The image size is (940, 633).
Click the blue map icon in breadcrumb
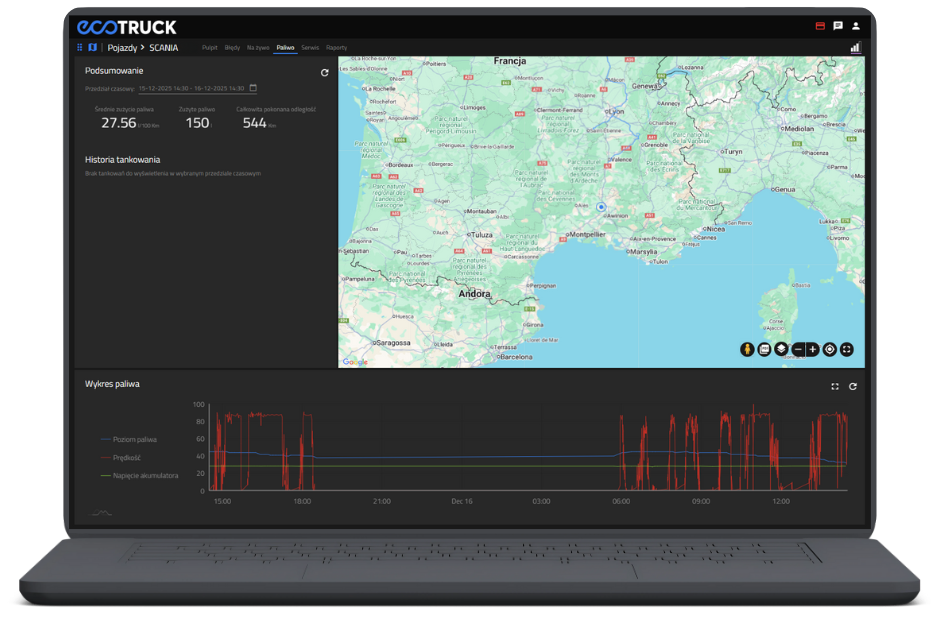tap(92, 47)
